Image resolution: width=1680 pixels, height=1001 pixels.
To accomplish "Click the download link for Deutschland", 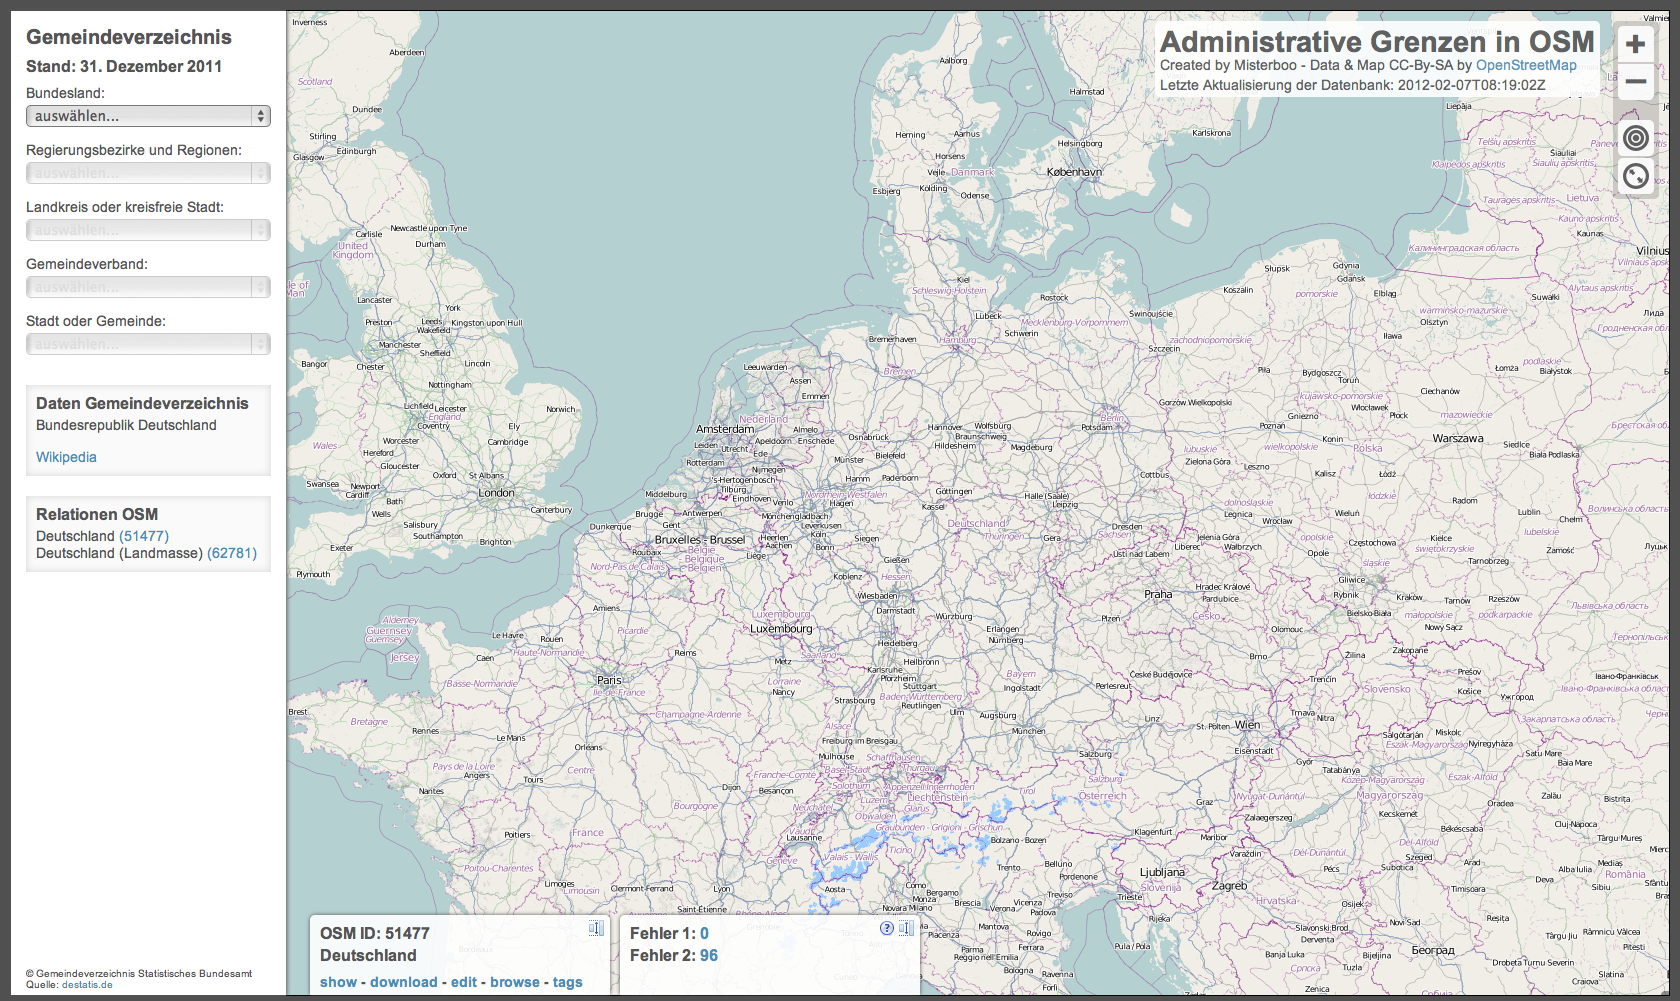I will coord(403,982).
